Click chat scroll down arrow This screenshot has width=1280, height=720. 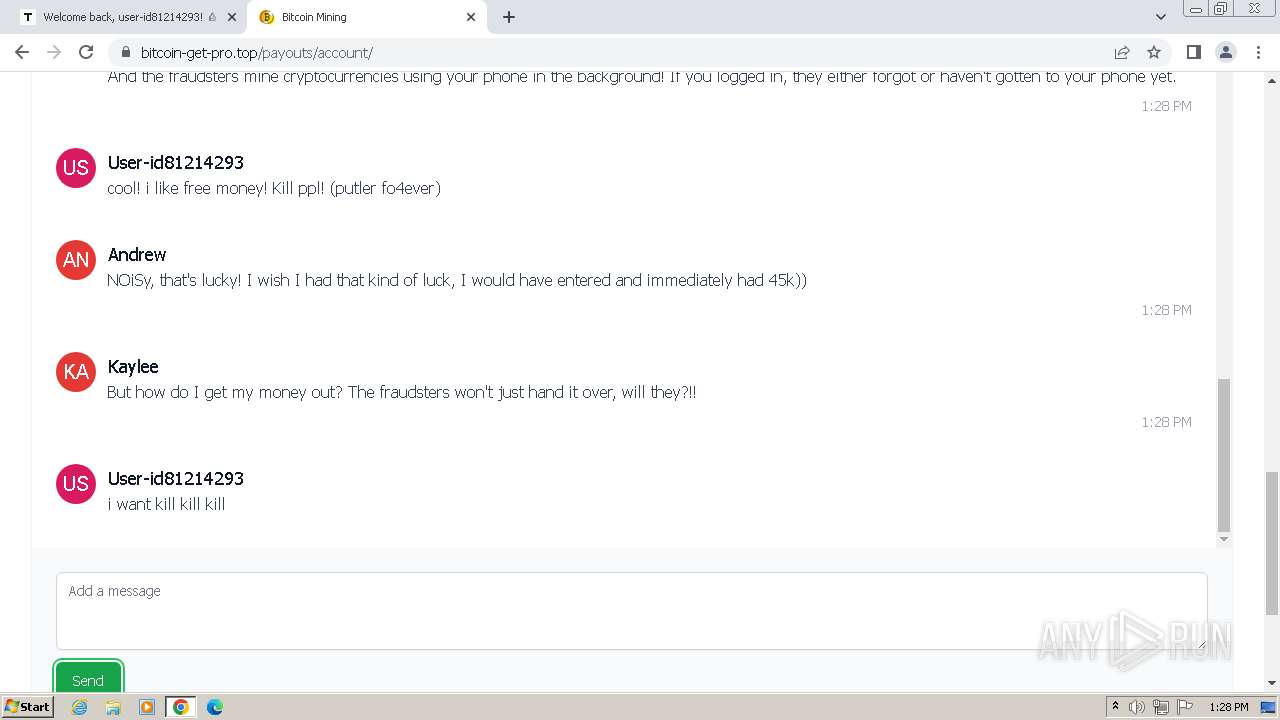1223,539
